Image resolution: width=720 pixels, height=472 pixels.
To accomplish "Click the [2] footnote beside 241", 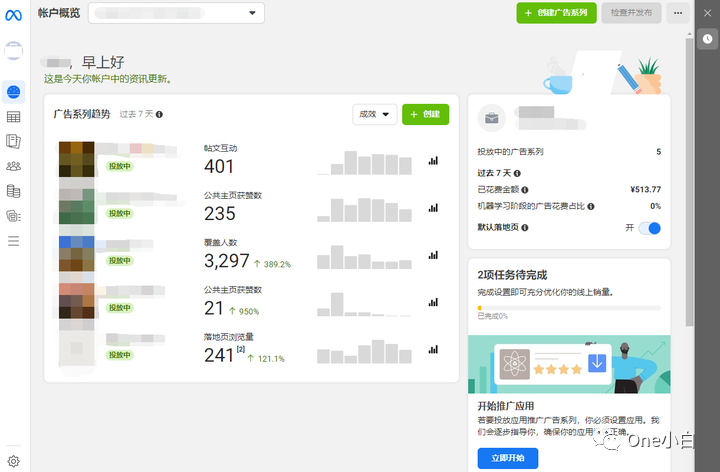I will coord(241,349).
